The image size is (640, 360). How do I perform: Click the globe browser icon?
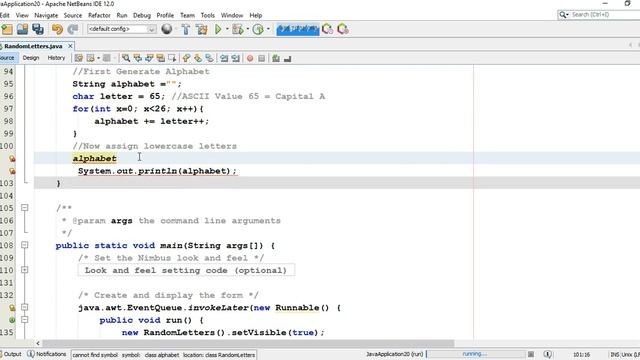pos(167,29)
